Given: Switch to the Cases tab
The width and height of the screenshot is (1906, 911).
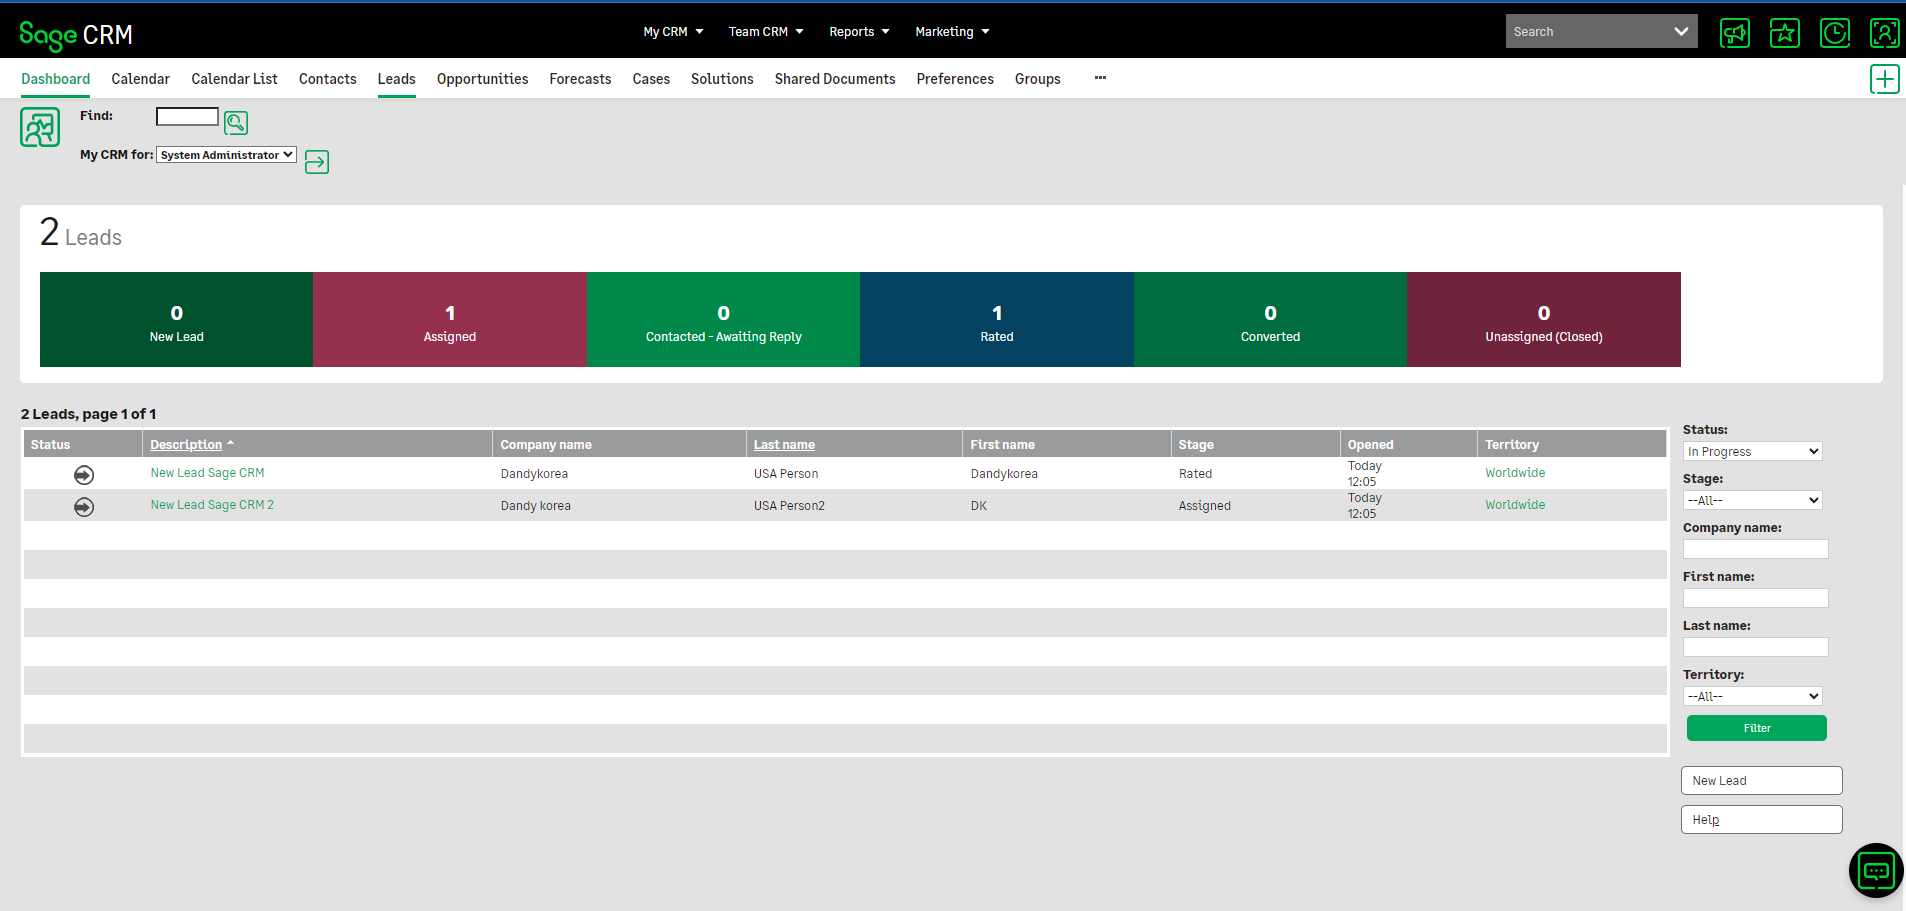Looking at the screenshot, I should tap(651, 79).
